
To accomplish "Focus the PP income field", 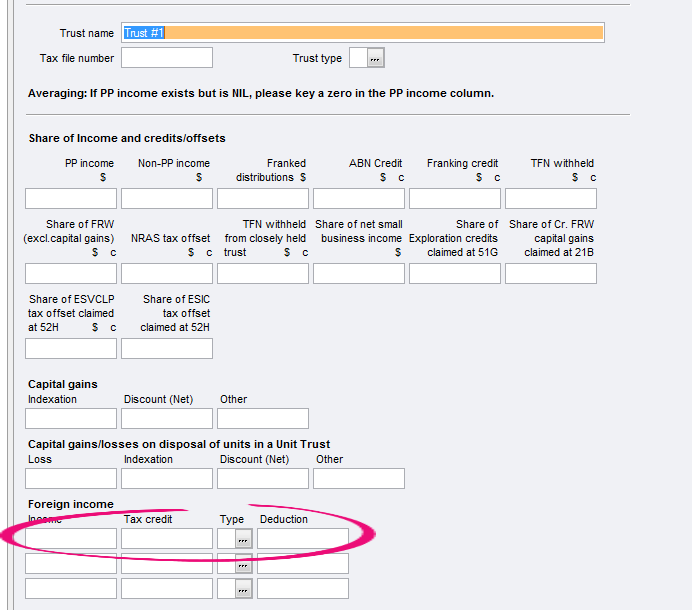I will pos(71,198).
